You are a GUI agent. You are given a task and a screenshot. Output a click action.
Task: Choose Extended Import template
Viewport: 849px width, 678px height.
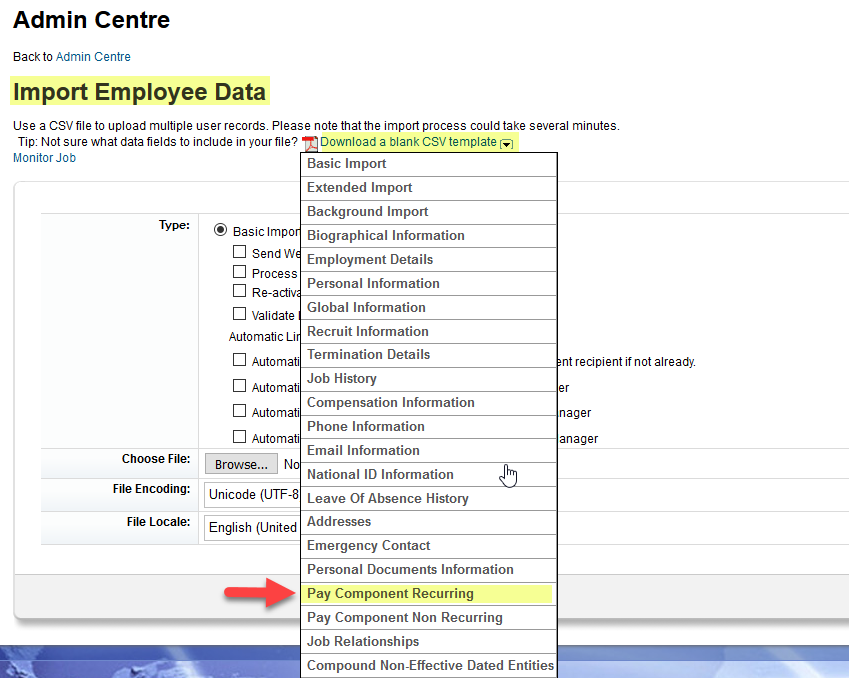coord(429,188)
